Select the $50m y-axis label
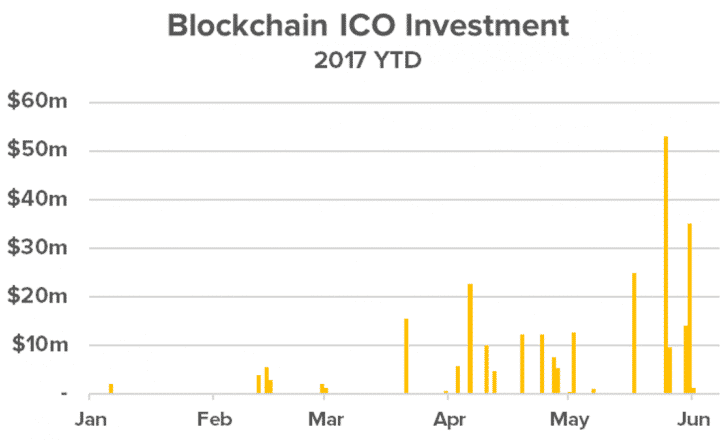This screenshot has width=726, height=440. click(x=37, y=151)
